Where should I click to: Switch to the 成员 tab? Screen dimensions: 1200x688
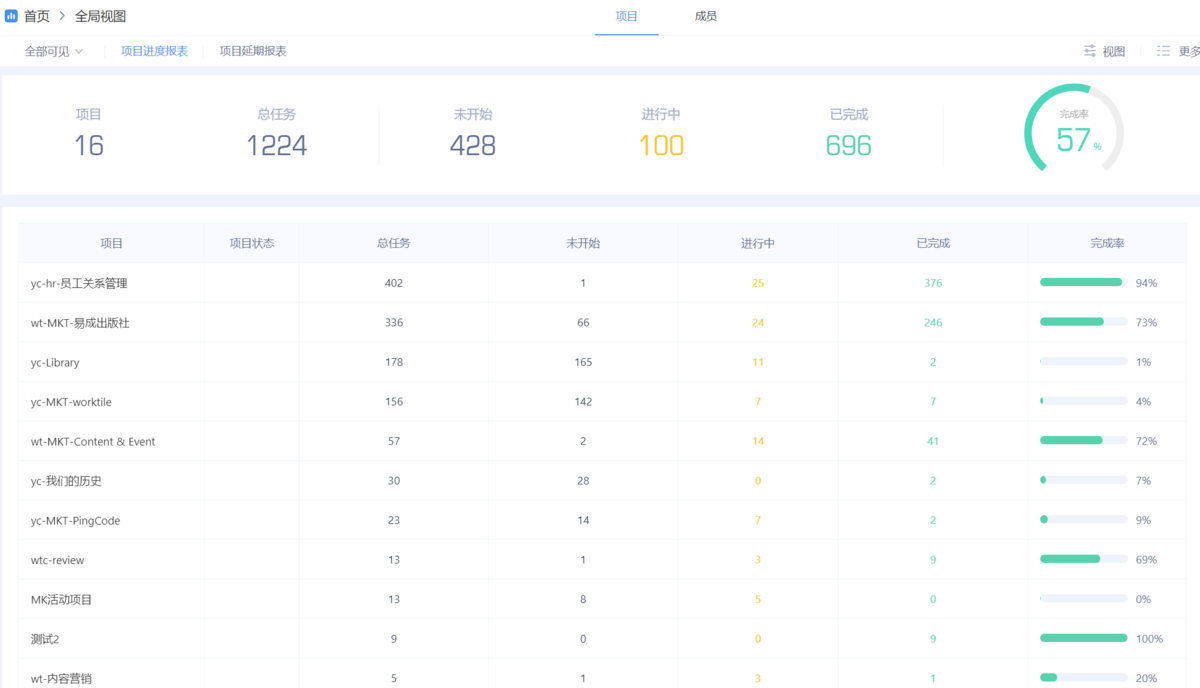705,16
